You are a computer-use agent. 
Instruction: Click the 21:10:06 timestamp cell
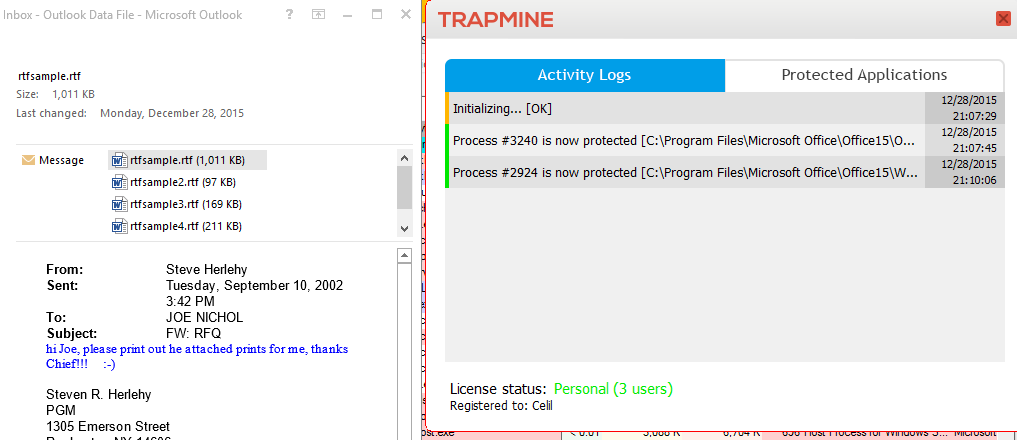[x=964, y=173]
